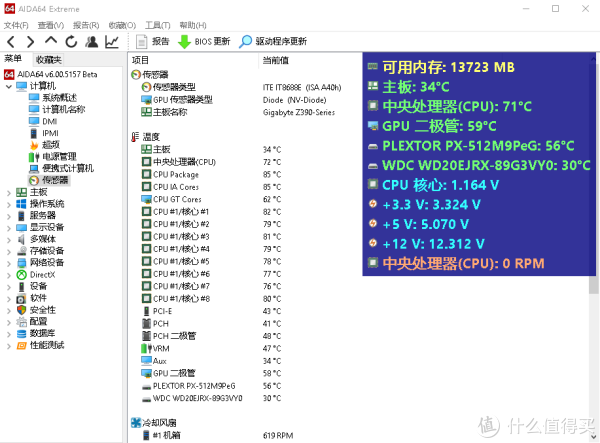
Task: Click the orange icon for 性能测试
Action: (21, 345)
